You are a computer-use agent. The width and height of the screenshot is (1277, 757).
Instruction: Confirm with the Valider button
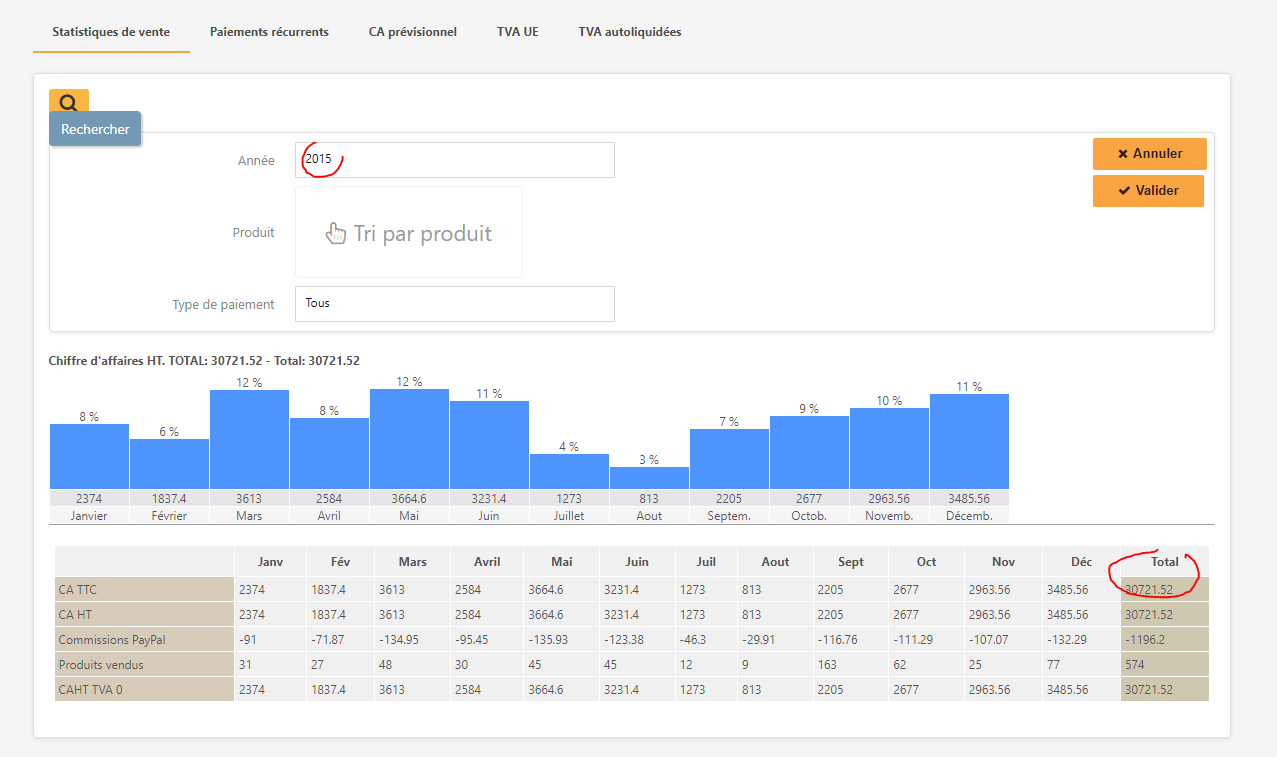[x=1148, y=190]
